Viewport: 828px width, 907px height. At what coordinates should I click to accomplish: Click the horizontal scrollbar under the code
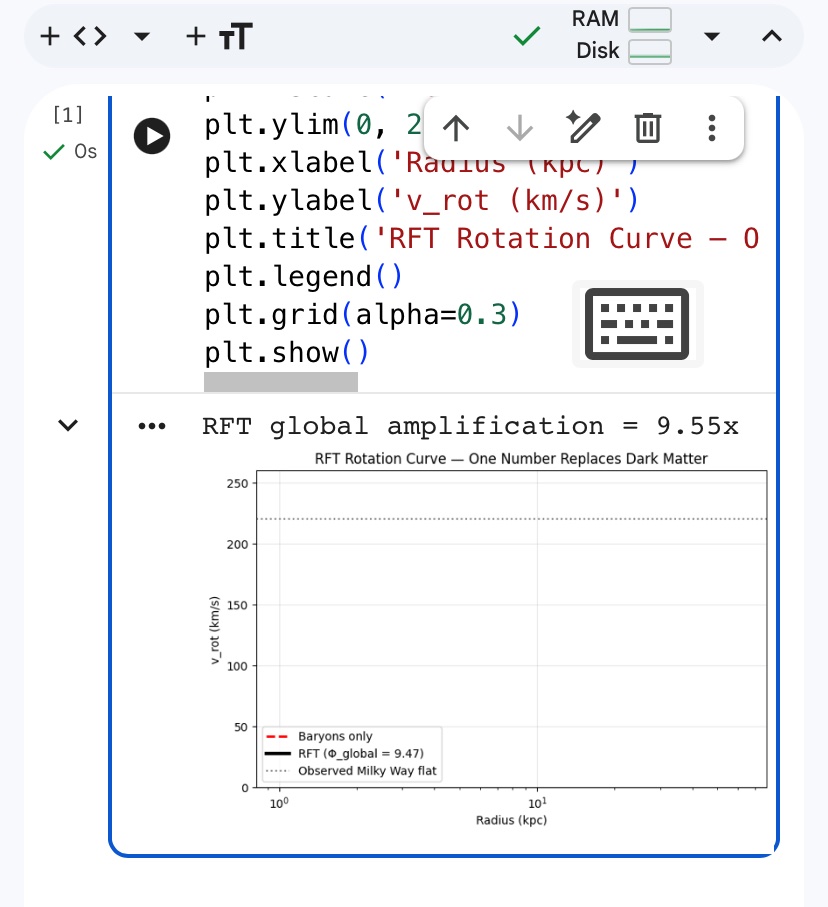pos(281,382)
